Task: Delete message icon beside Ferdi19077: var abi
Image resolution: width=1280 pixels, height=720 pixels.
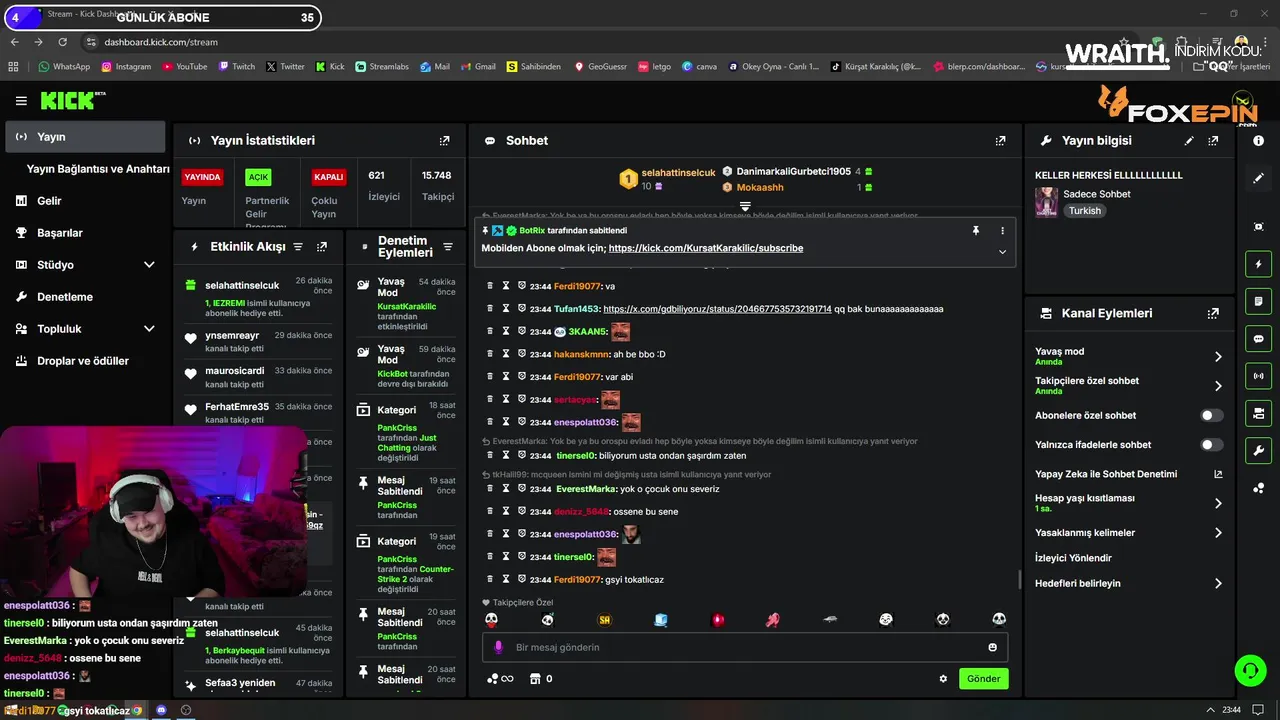Action: click(x=490, y=377)
